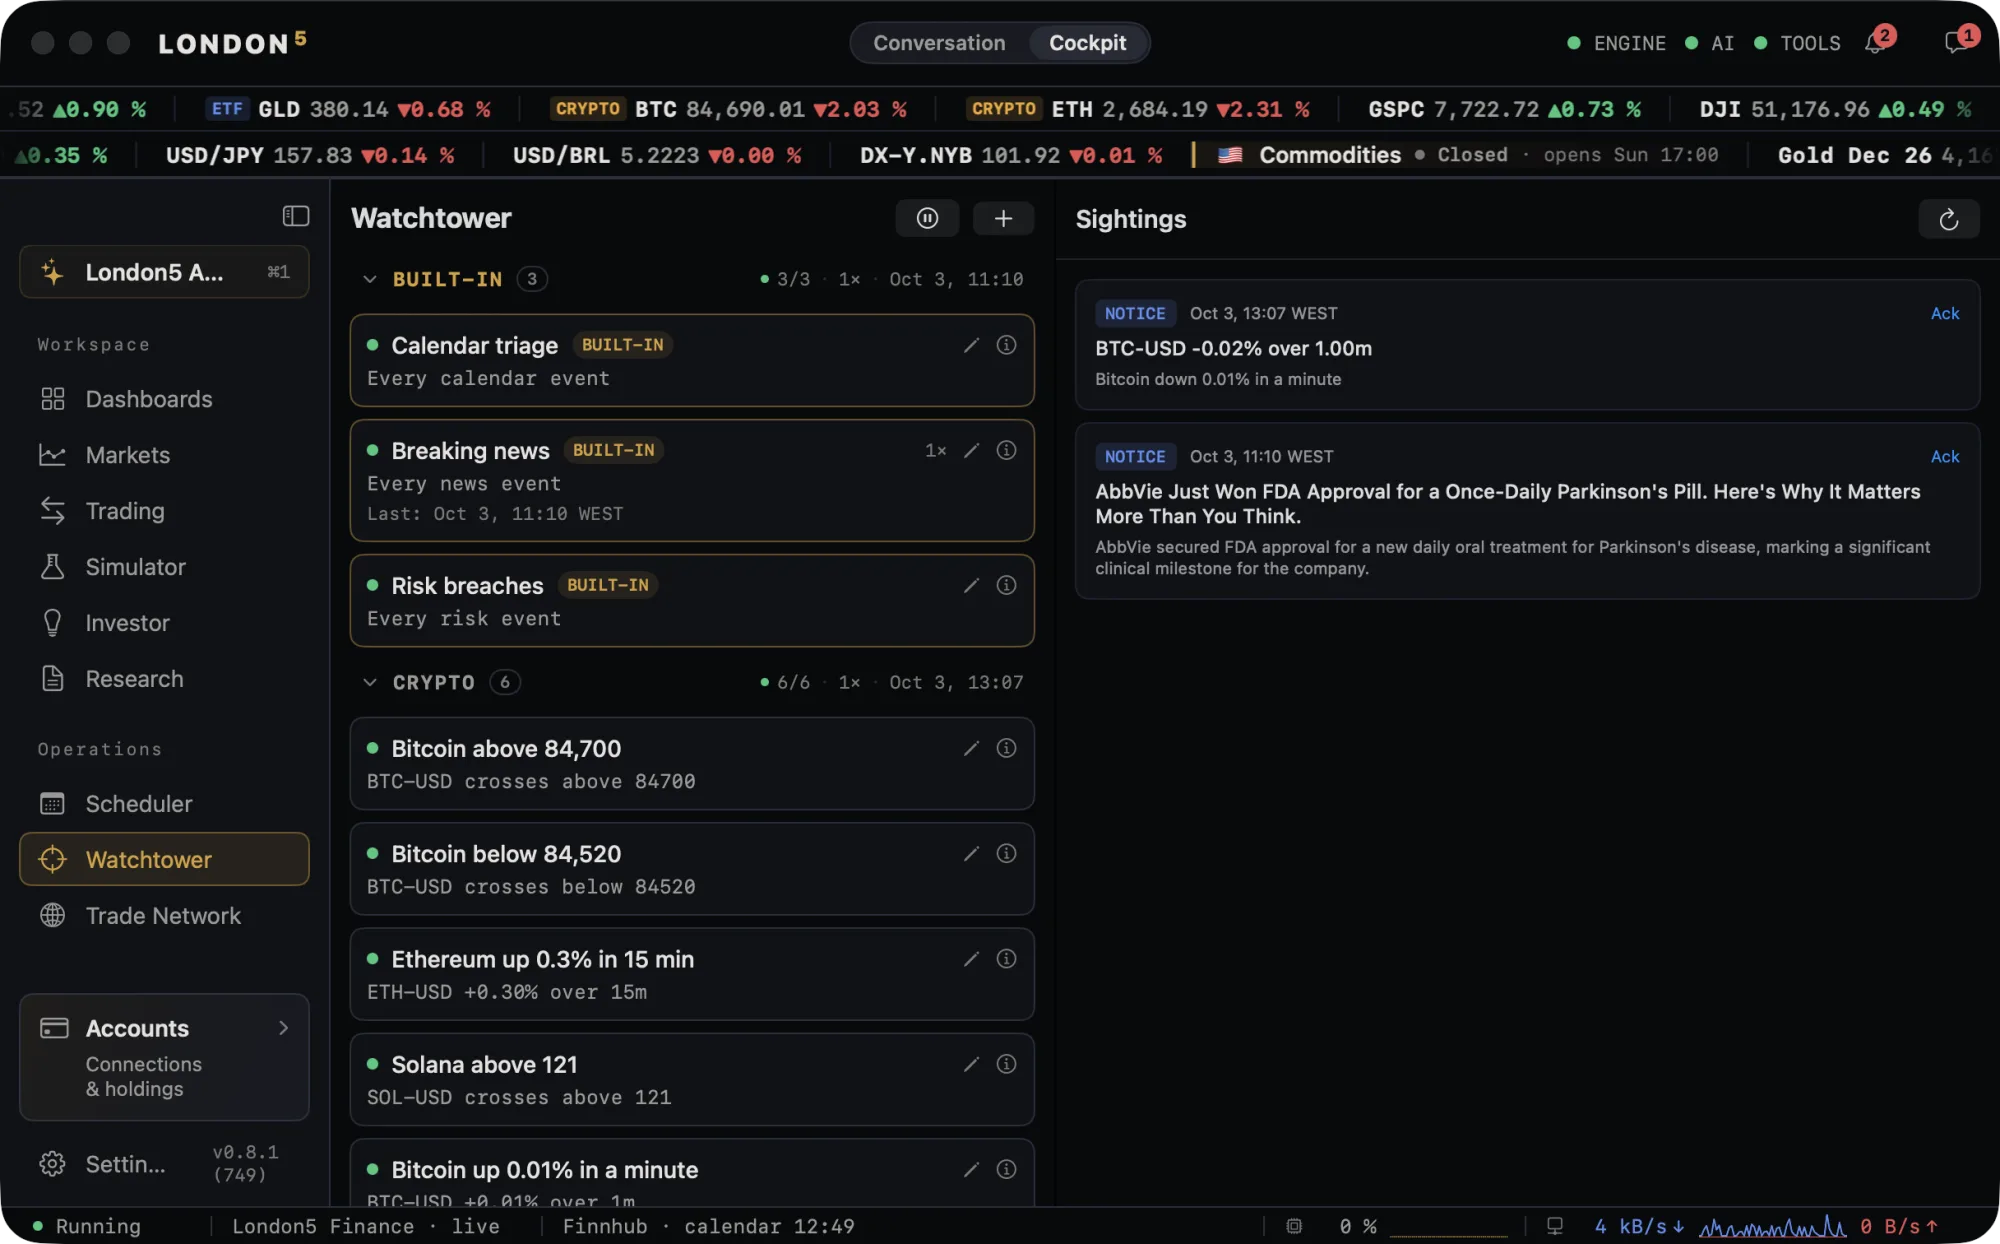Open the Simulator section
The height and width of the screenshot is (1244, 2000).
[164, 567]
